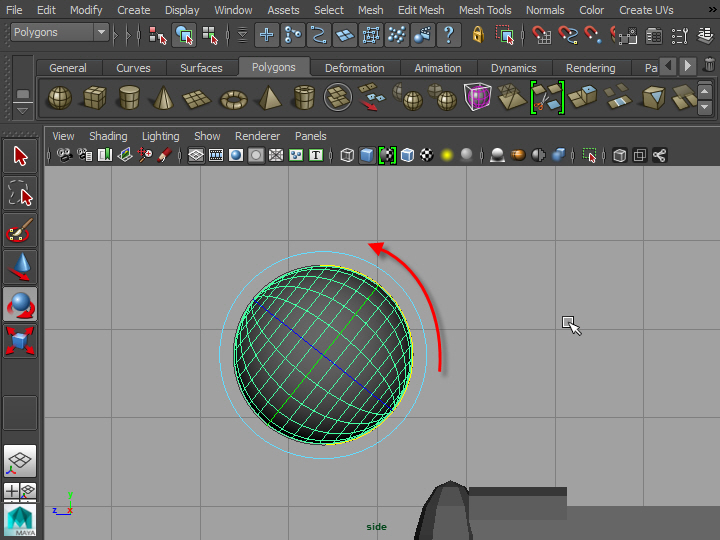Open the Edit Mesh menu
The image size is (720, 540).
[421, 10]
